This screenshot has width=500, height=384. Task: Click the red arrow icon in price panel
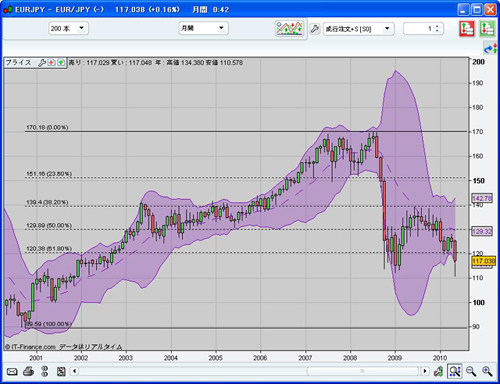click(51, 63)
